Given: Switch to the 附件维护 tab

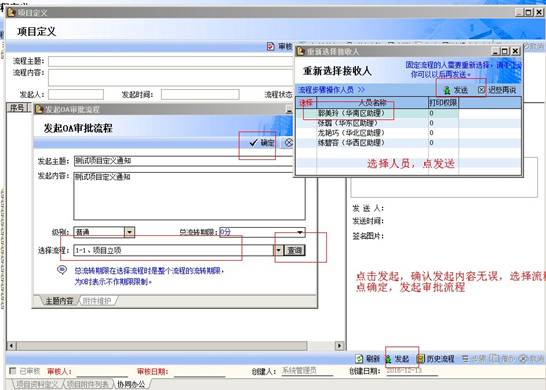Looking at the screenshot, I should coord(97,301).
